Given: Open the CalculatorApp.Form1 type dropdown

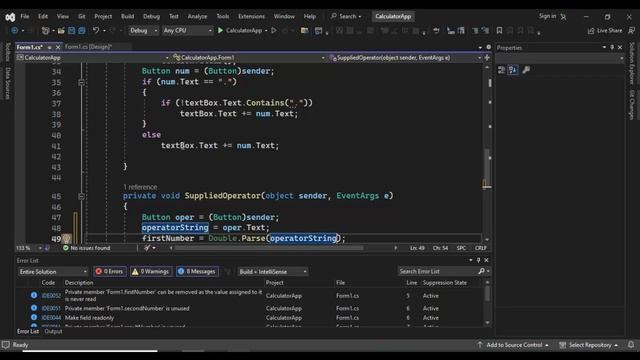Looking at the screenshot, I should [x=249, y=58].
